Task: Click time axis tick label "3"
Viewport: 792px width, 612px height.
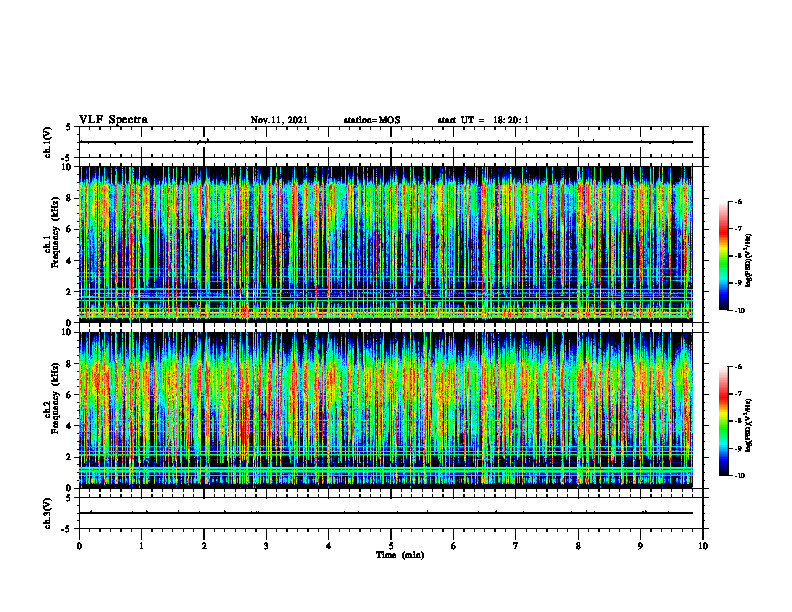Action: coord(266,546)
